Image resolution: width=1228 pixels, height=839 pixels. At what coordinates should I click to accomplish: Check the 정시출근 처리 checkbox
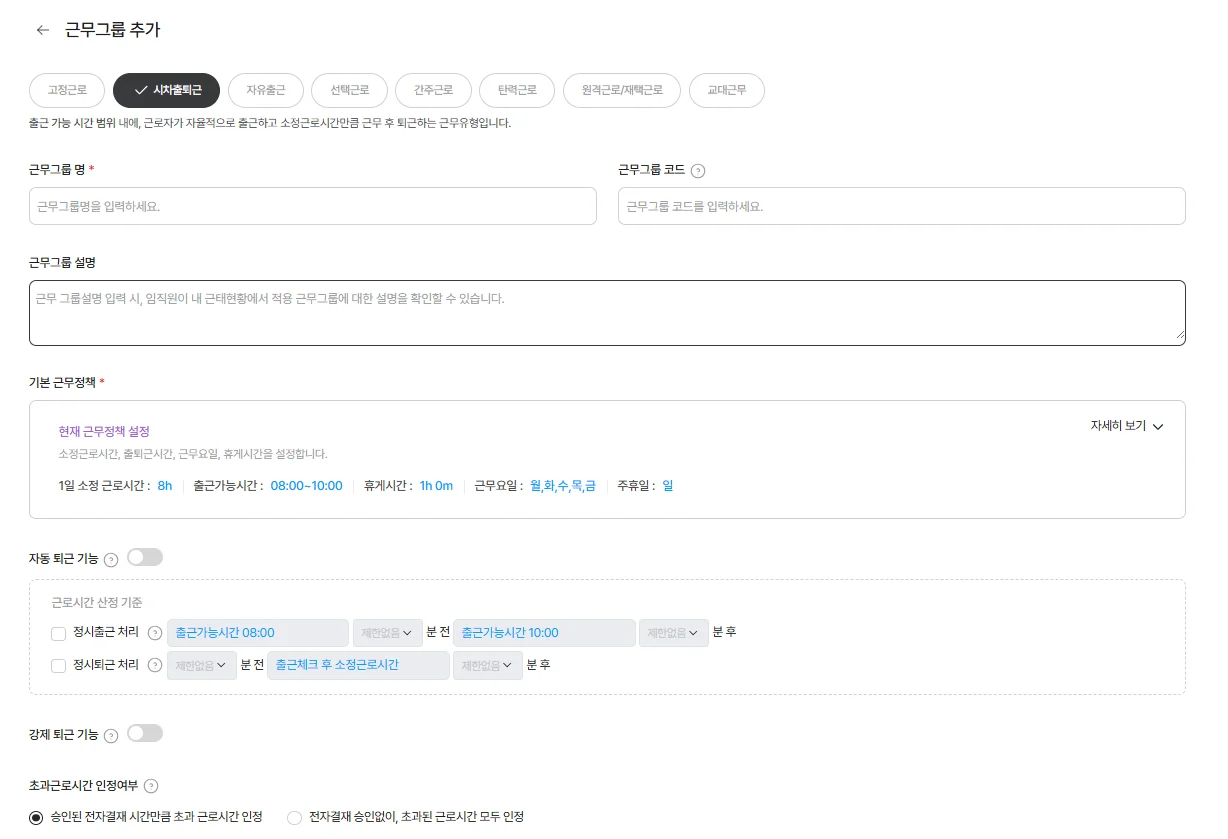pyautogui.click(x=58, y=632)
